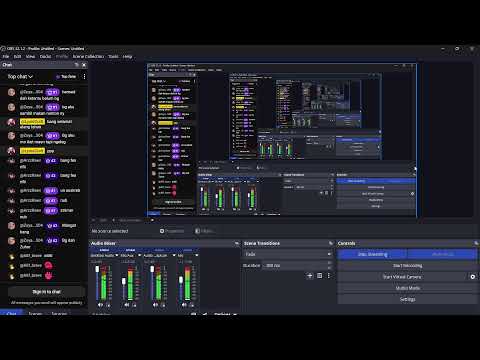This screenshot has height=360, width=480.
Task: Open scene transition more options dots
Action: [x=329, y=276]
